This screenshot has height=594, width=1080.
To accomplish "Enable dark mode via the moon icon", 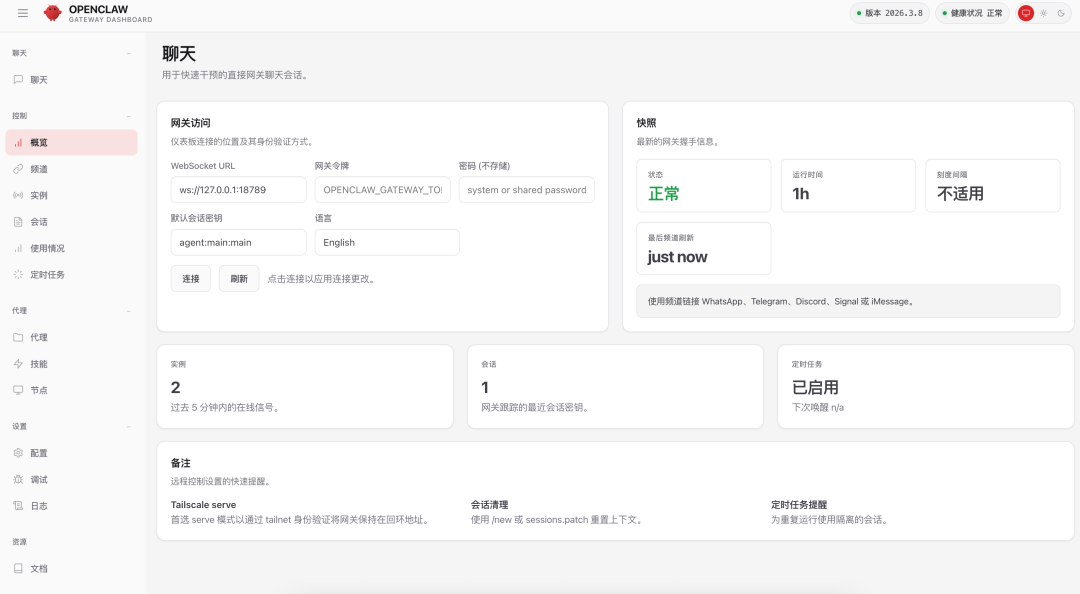I will 1060,13.
